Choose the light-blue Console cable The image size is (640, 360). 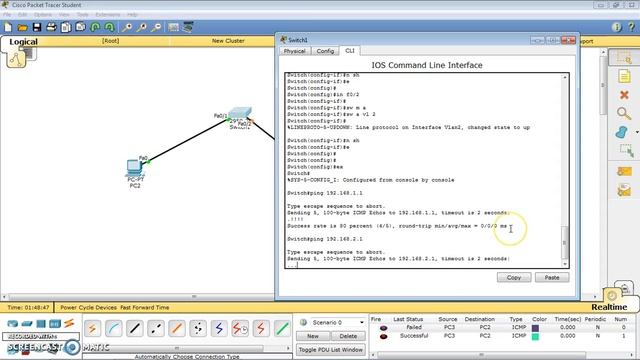(x=113, y=328)
